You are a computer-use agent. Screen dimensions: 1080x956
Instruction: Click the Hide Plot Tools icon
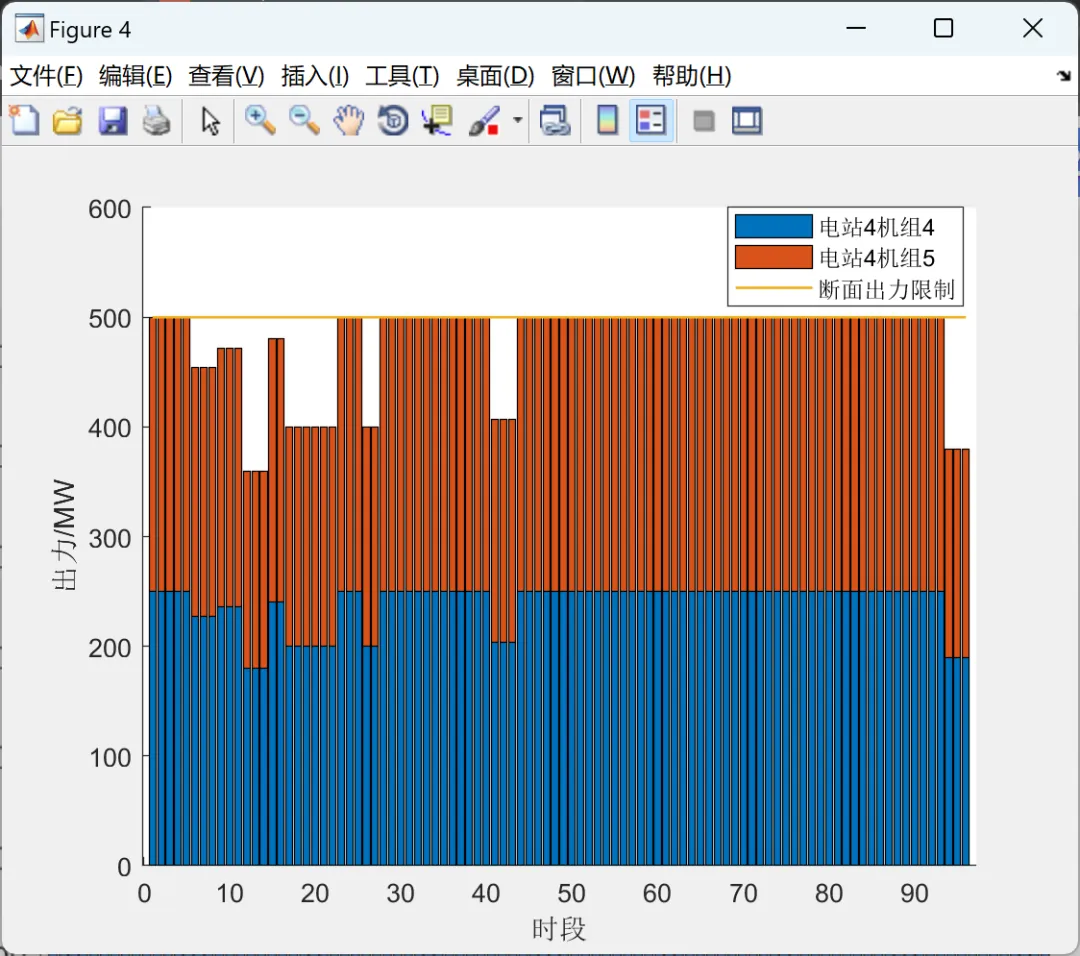(703, 121)
